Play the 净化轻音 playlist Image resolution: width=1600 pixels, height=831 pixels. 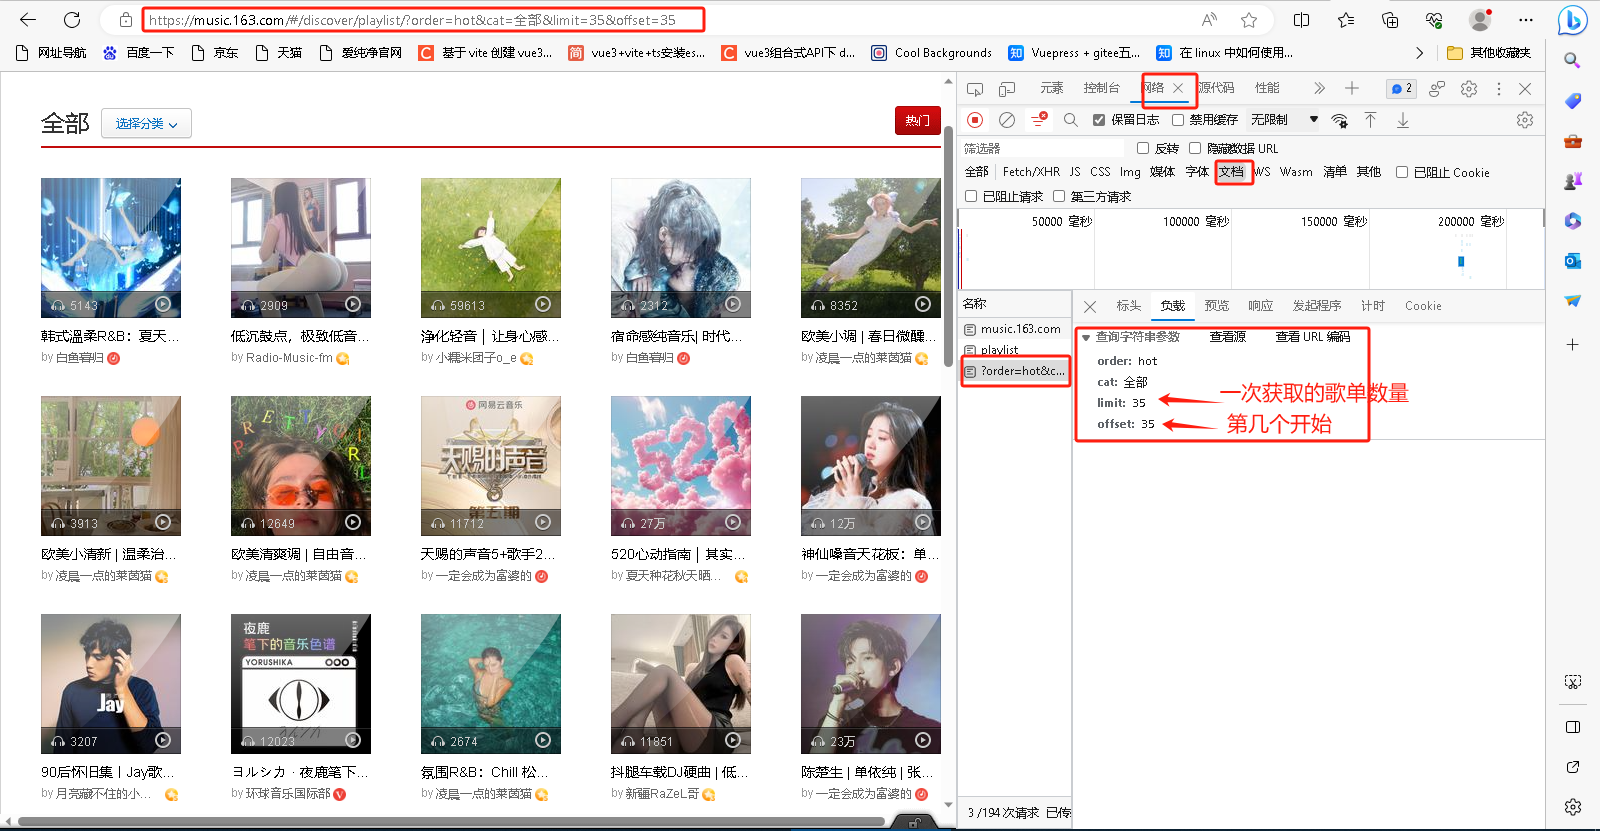coord(543,304)
